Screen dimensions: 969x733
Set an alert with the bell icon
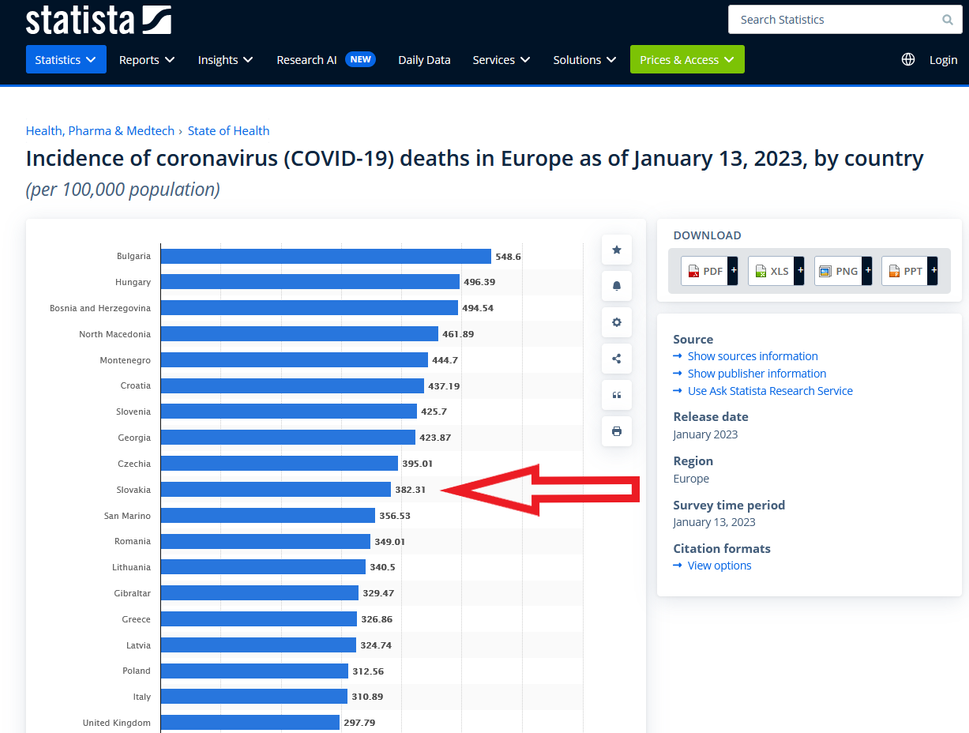pos(617,286)
